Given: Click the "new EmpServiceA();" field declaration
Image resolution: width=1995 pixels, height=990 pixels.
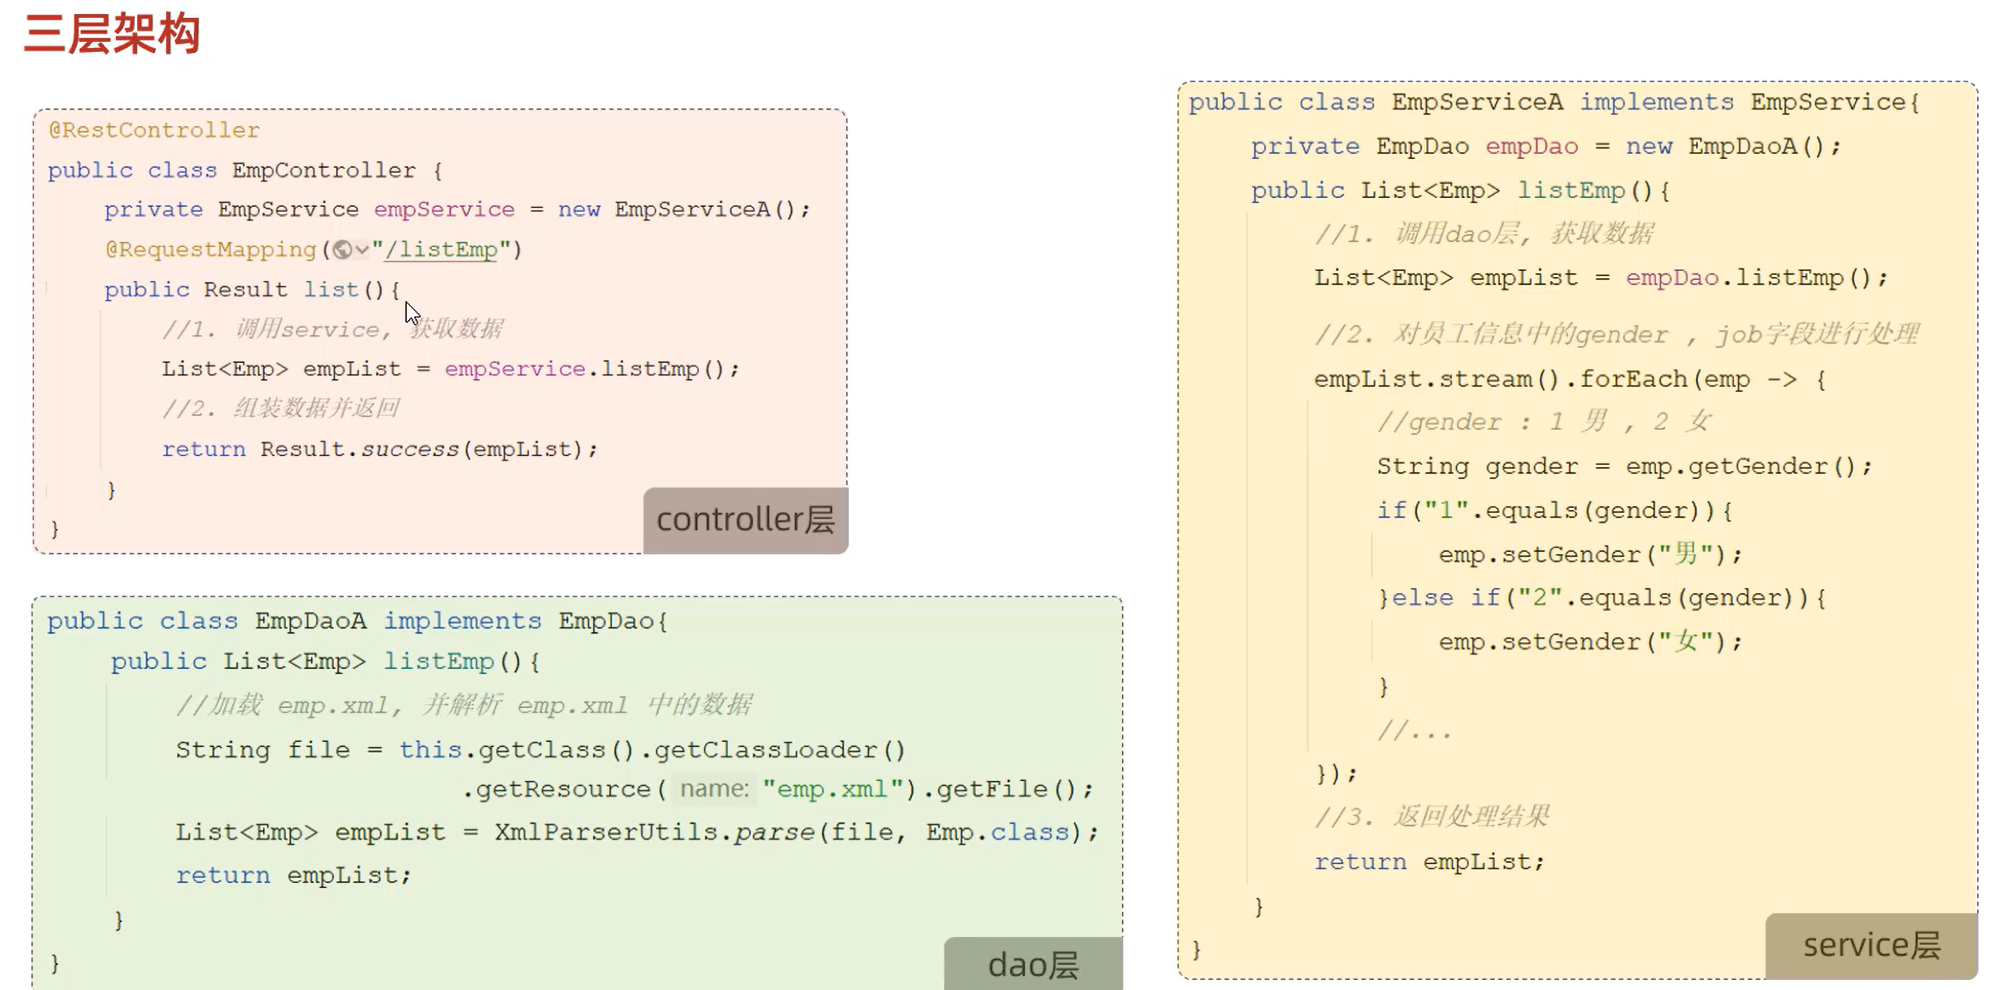Looking at the screenshot, I should click(x=457, y=209).
